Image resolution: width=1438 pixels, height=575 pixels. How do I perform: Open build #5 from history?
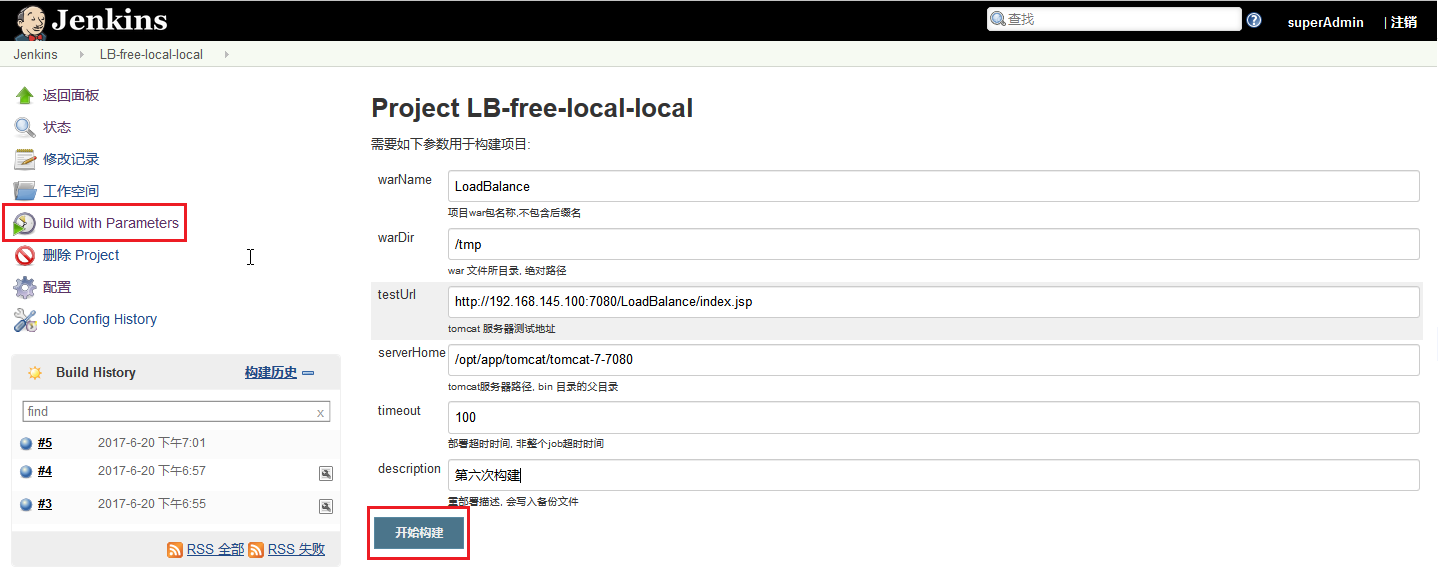click(x=45, y=443)
